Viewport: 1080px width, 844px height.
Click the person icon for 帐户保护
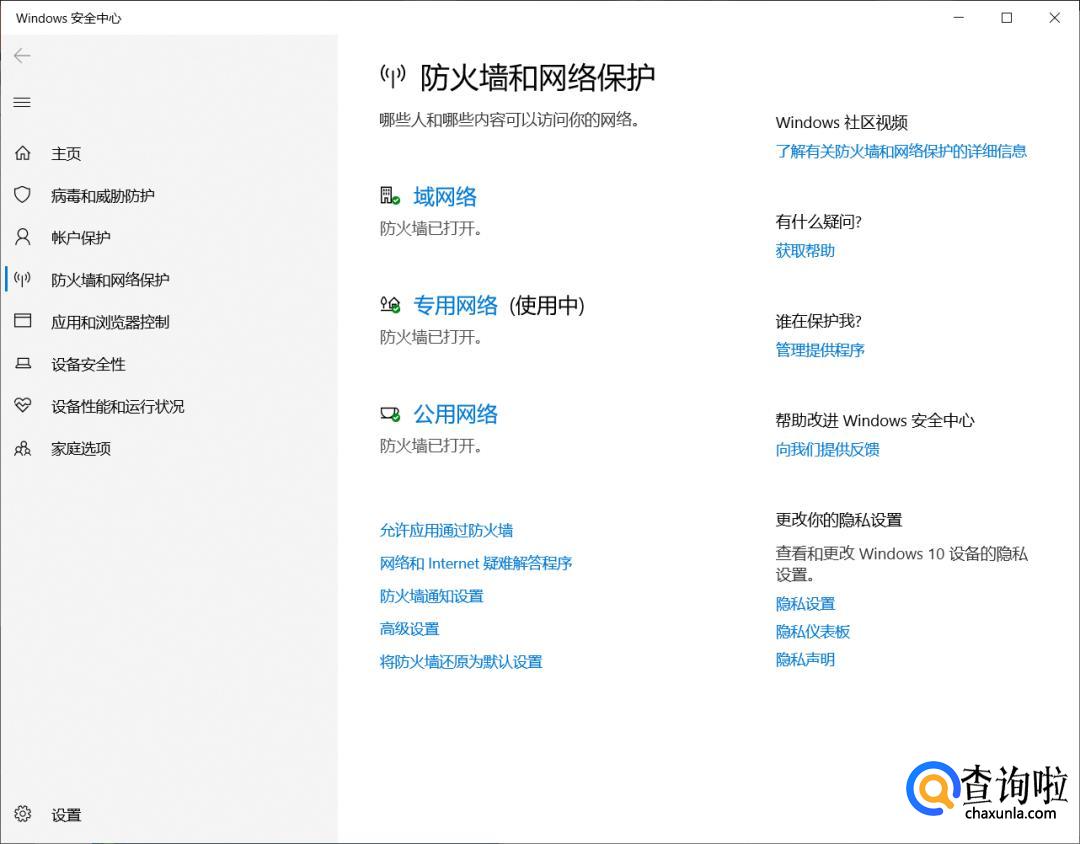(23, 237)
